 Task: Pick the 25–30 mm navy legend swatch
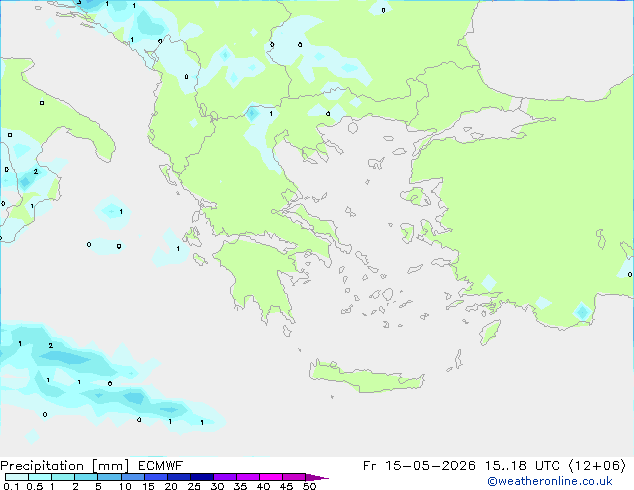[202, 477]
